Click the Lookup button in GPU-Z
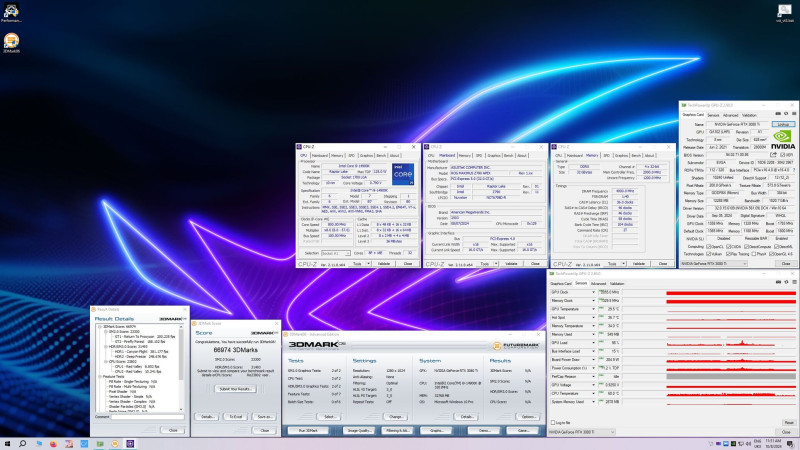The height and width of the screenshot is (450, 800). [783, 124]
